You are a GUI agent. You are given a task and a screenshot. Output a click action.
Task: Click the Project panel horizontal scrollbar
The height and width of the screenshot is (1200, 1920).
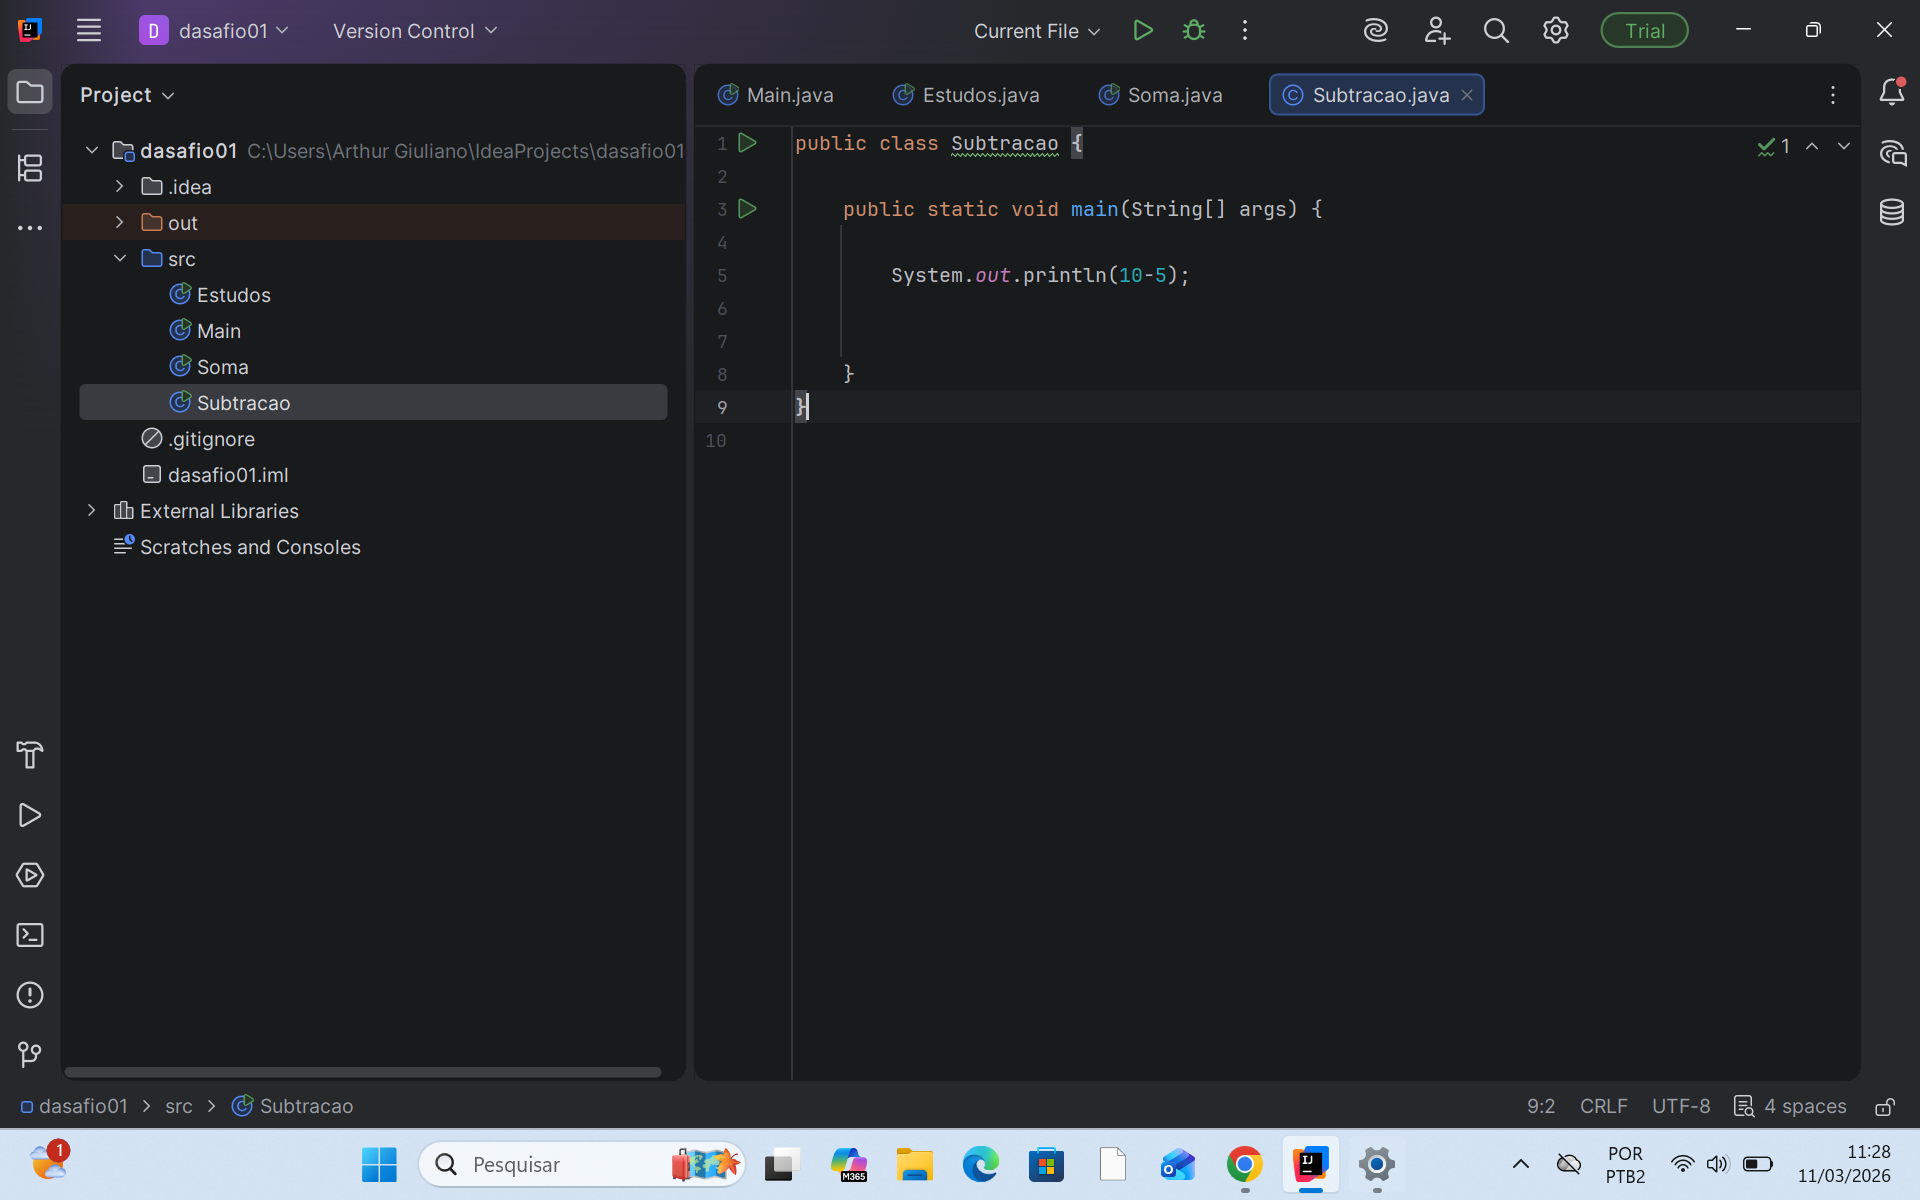tap(362, 1072)
